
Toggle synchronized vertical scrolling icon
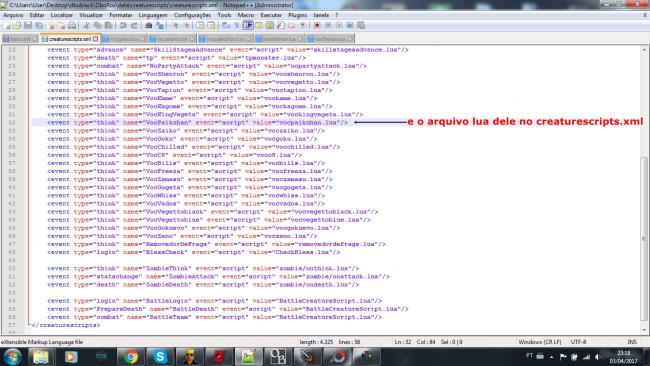click(x=200, y=26)
